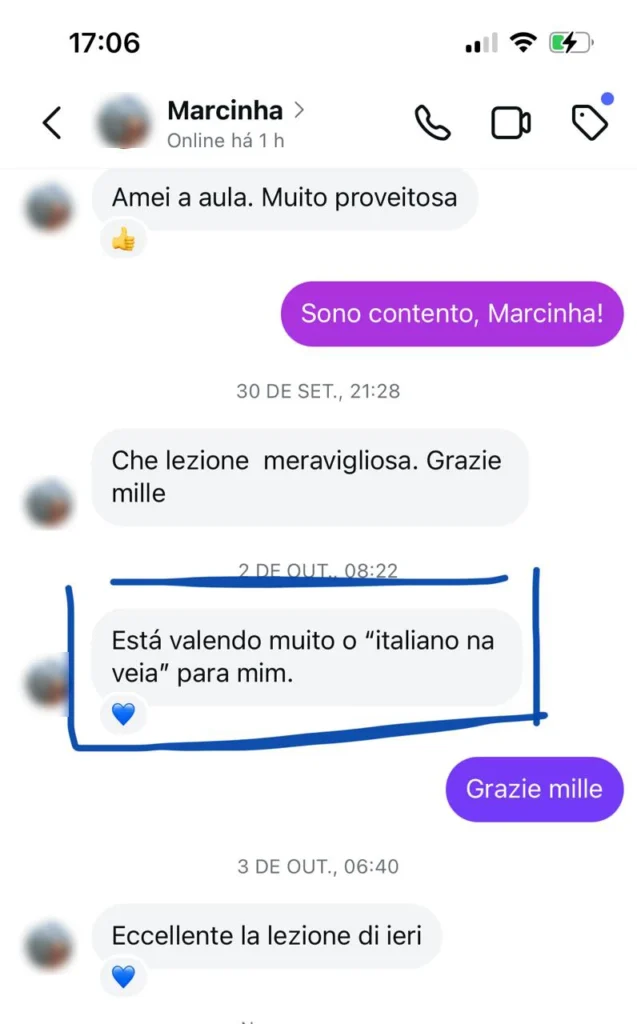Select the 'Grazie mille' purple message bubble
Viewport: 637px width, 1024px height.
[534, 789]
